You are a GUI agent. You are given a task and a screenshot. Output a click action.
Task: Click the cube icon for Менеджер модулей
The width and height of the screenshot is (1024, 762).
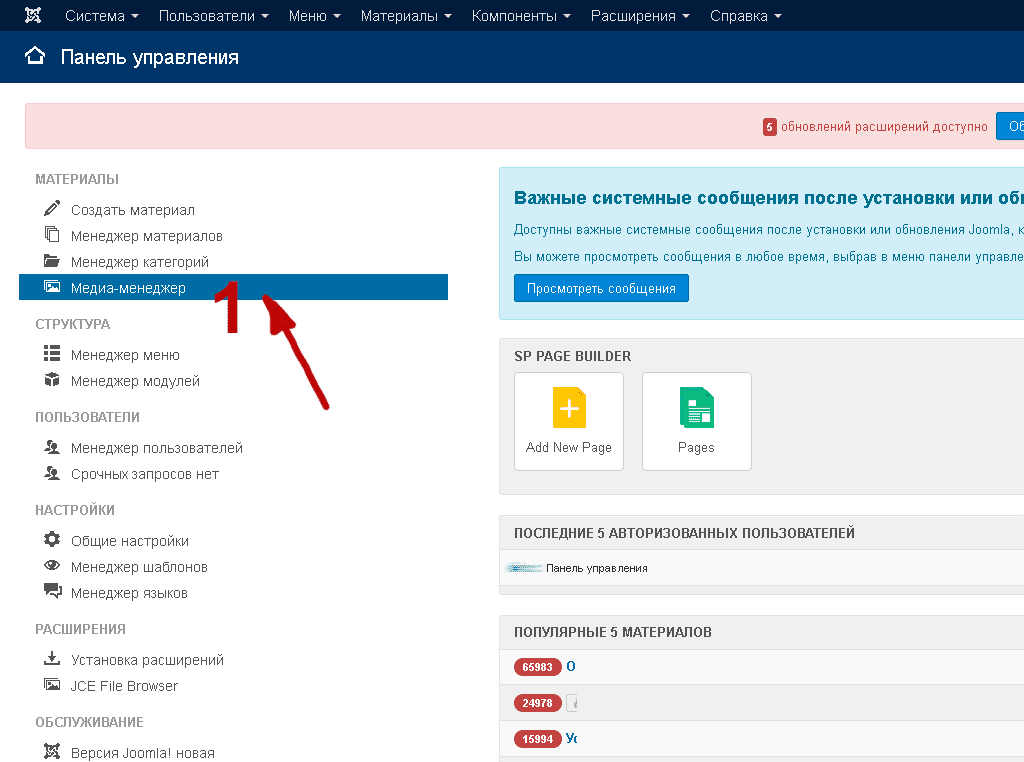[x=52, y=380]
